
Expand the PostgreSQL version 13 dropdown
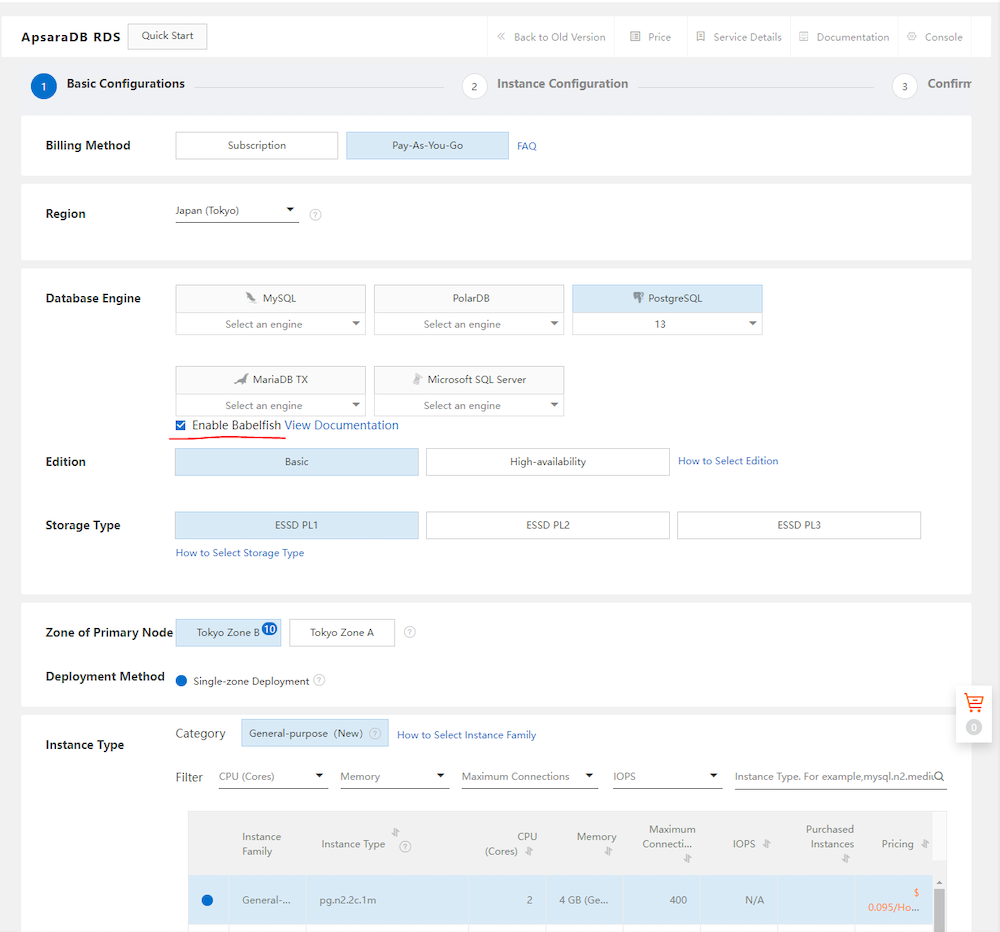[667, 324]
